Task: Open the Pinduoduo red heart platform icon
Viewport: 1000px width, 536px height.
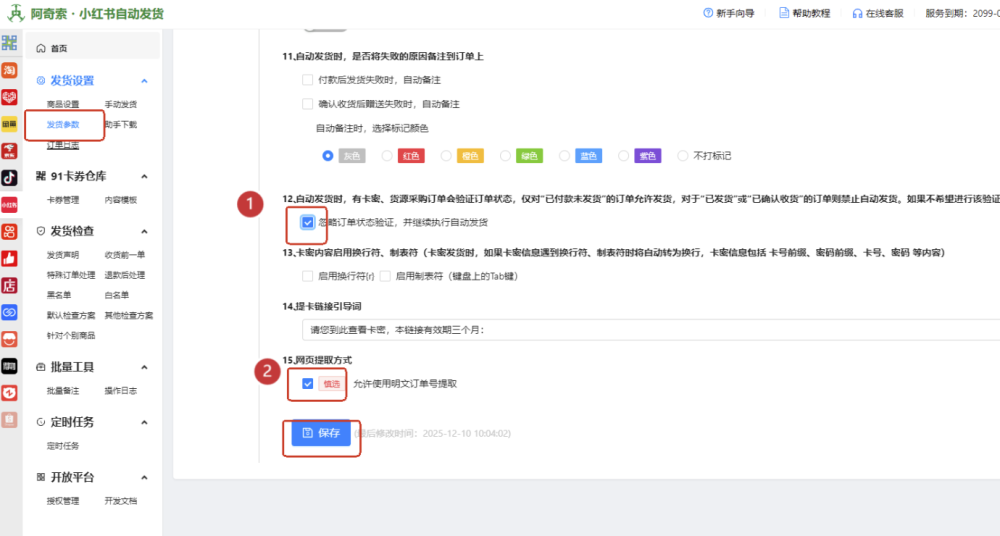Action: pyautogui.click(x=9, y=97)
